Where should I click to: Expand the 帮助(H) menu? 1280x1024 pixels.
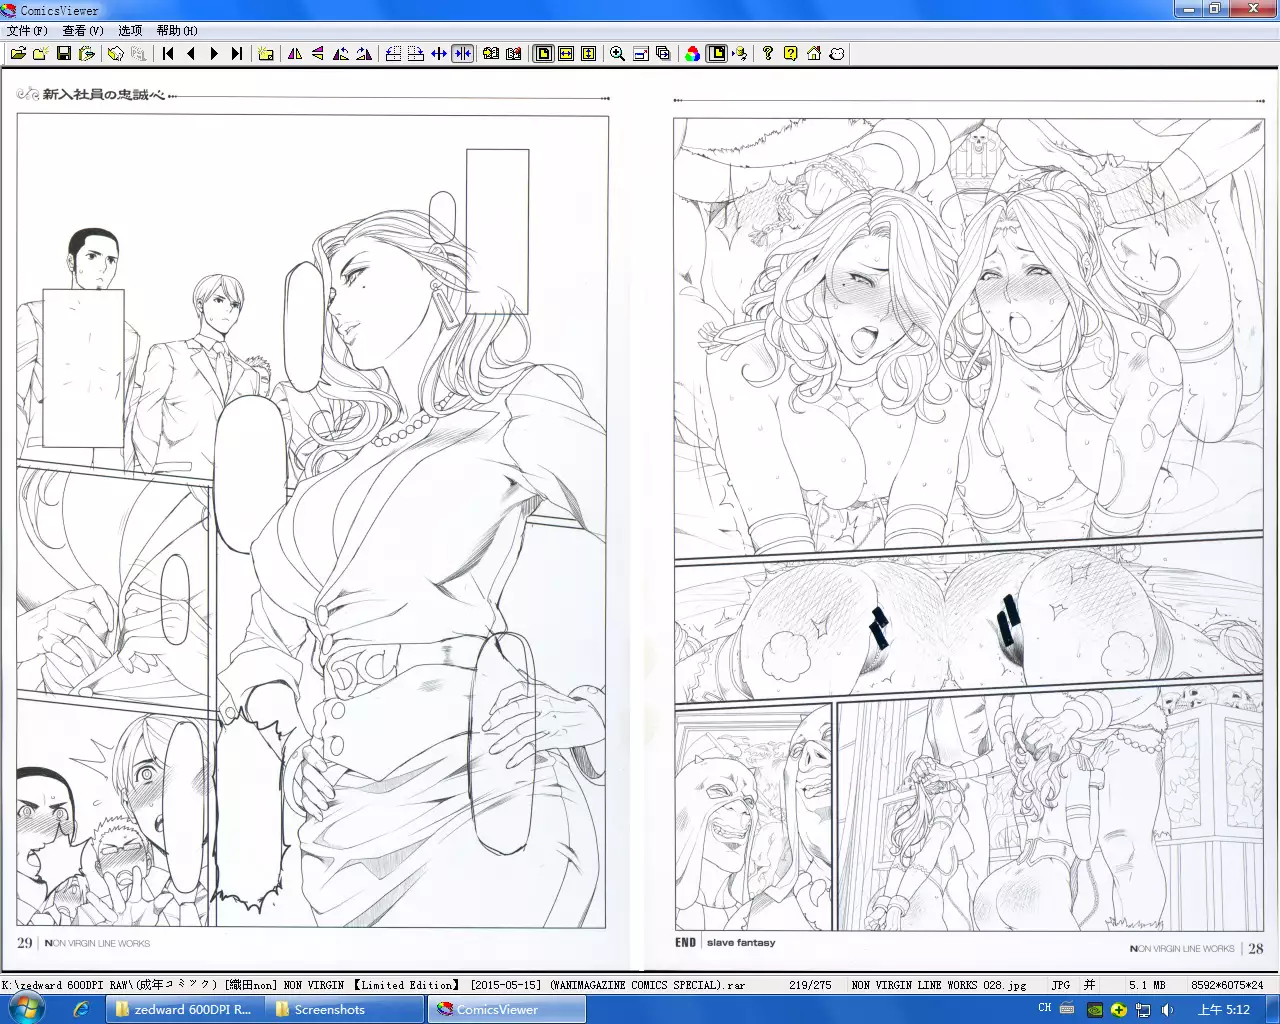pyautogui.click(x=177, y=31)
